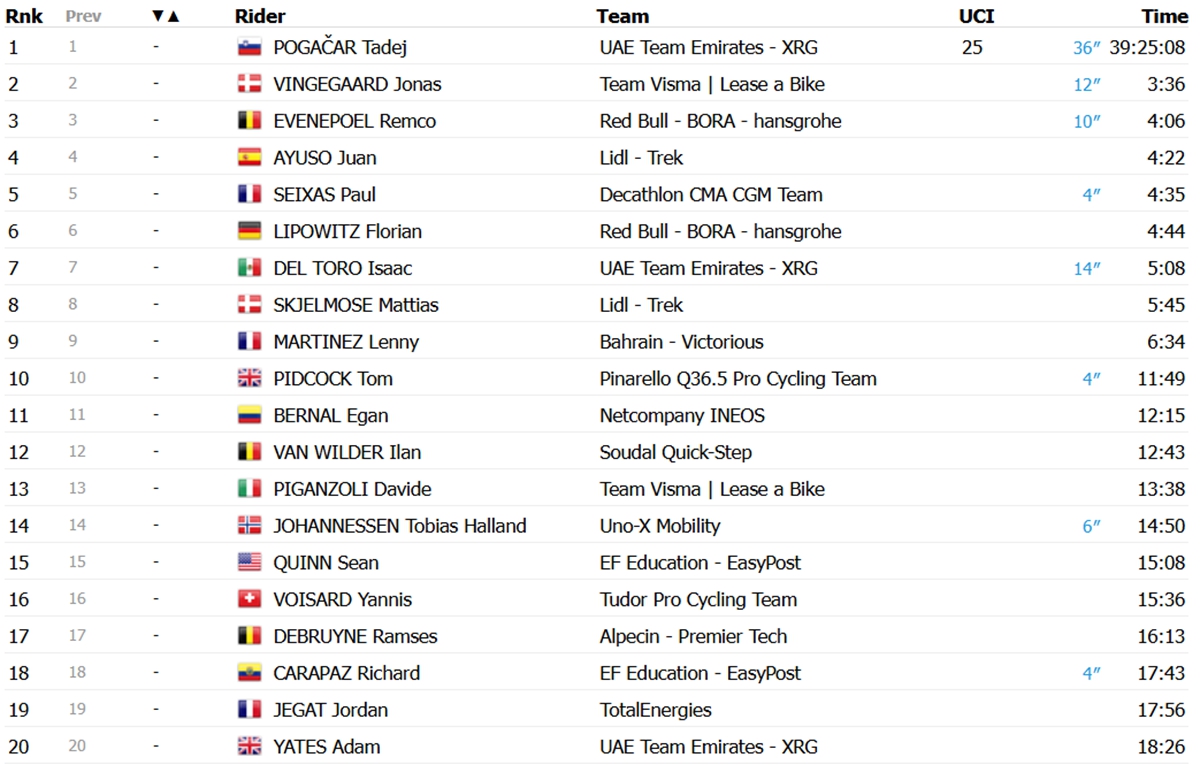Sort table by Rnk column header

[24, 16]
